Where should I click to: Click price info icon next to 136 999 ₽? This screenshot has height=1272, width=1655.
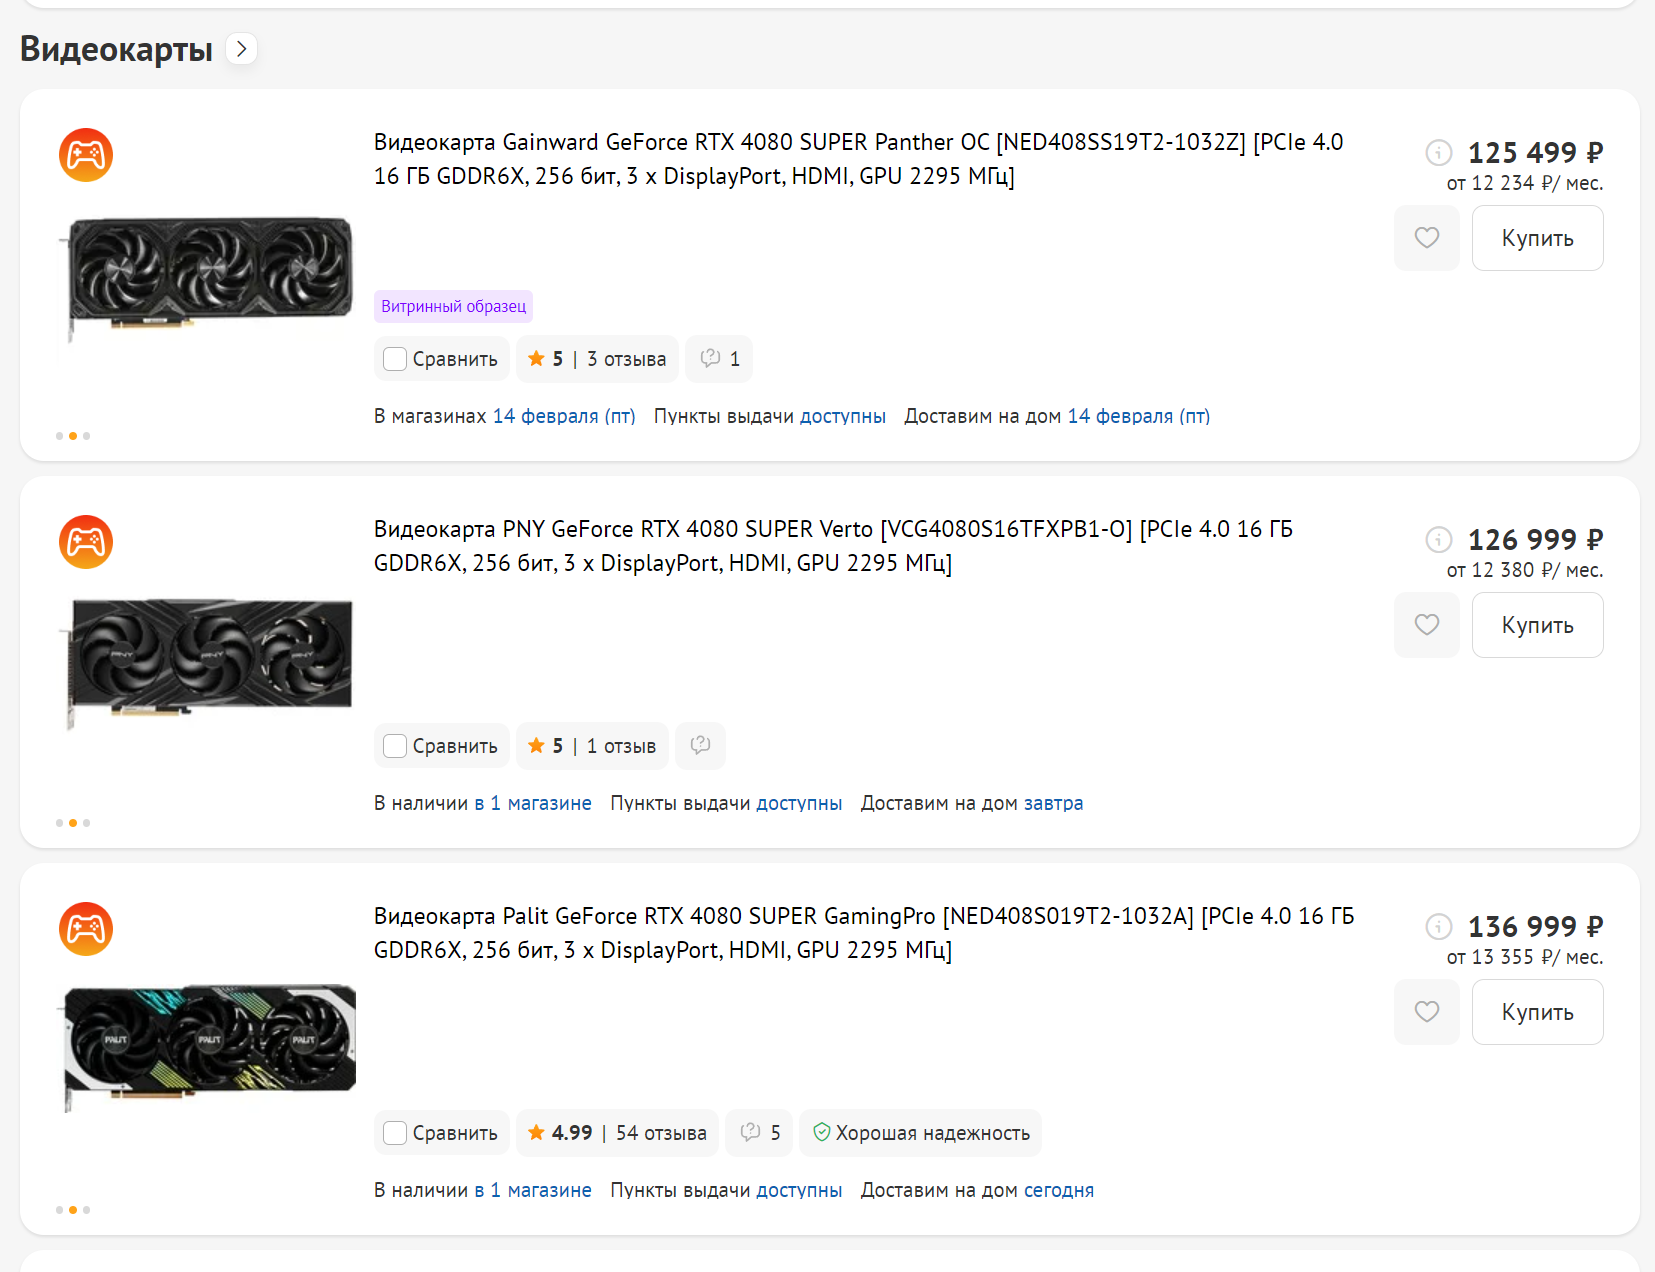(x=1438, y=926)
